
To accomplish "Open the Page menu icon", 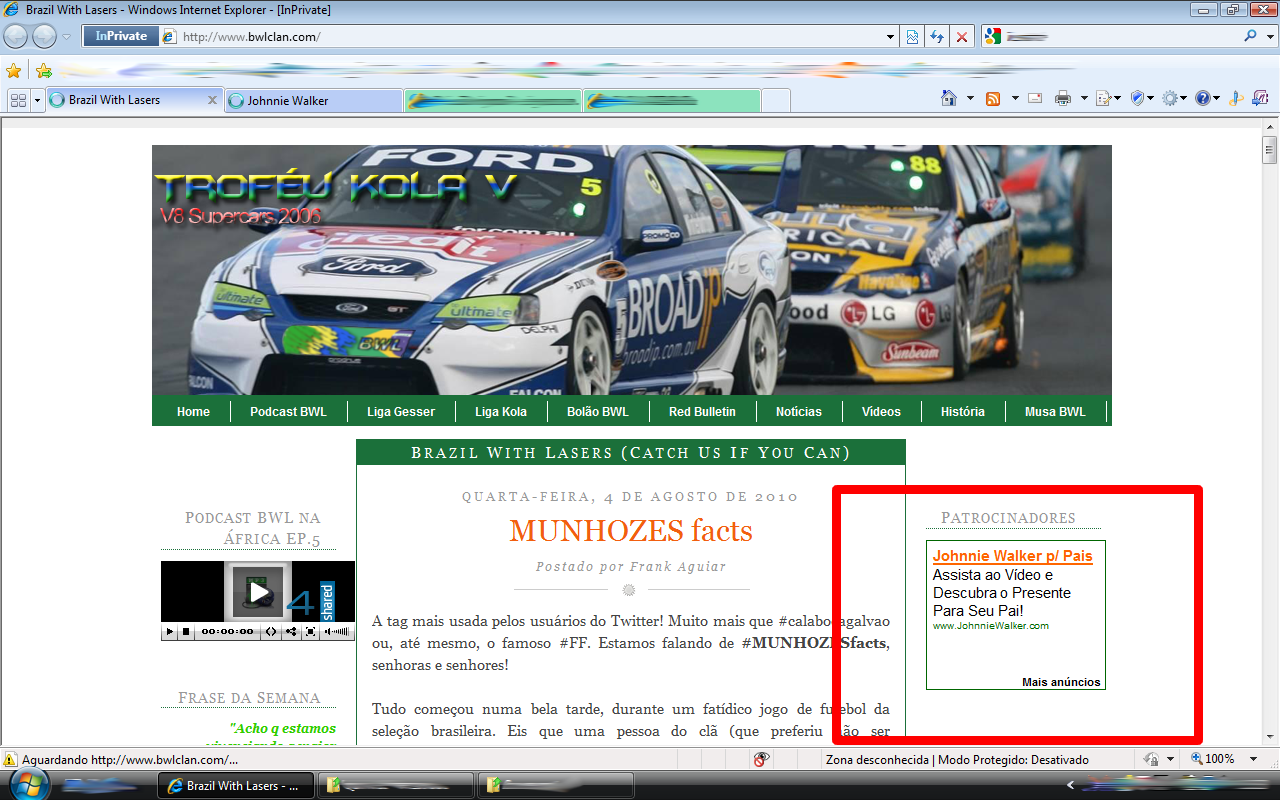I will (x=1108, y=98).
